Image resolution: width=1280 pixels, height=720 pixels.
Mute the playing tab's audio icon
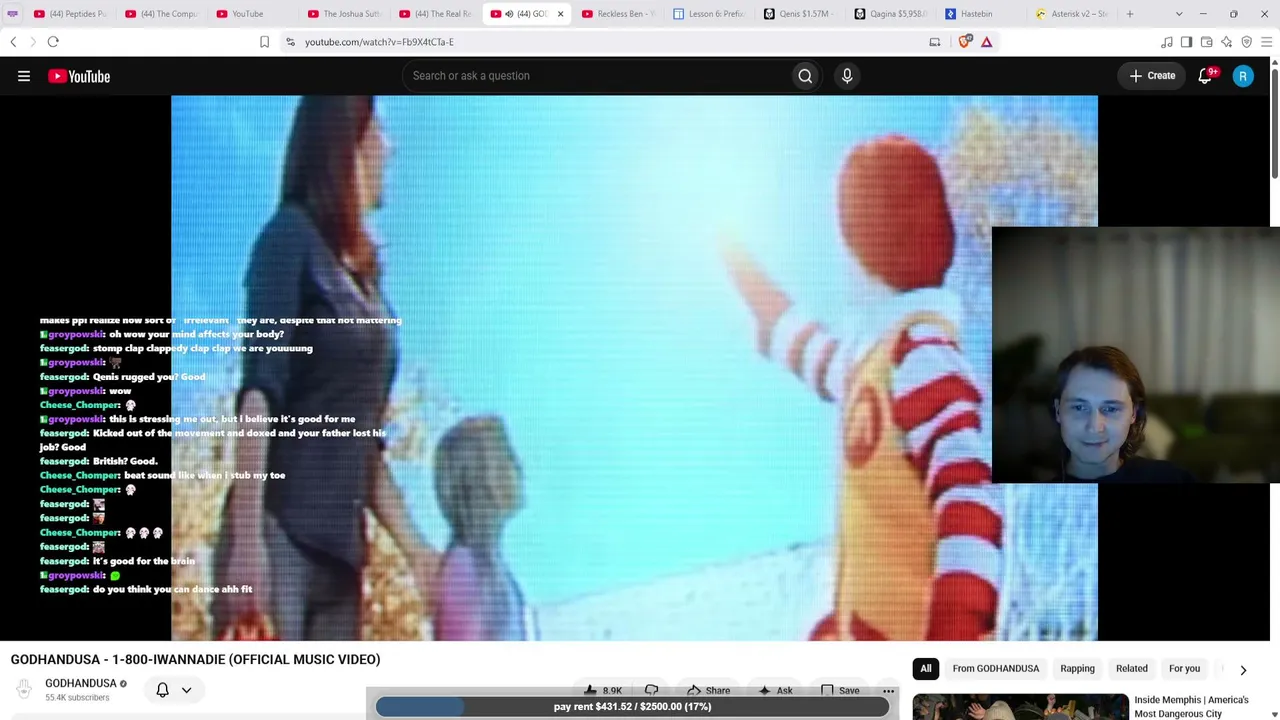click(509, 14)
